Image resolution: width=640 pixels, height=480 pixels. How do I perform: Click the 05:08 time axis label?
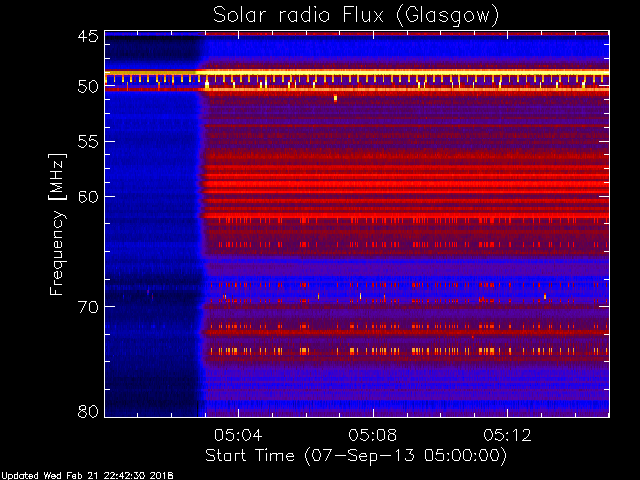point(373,435)
